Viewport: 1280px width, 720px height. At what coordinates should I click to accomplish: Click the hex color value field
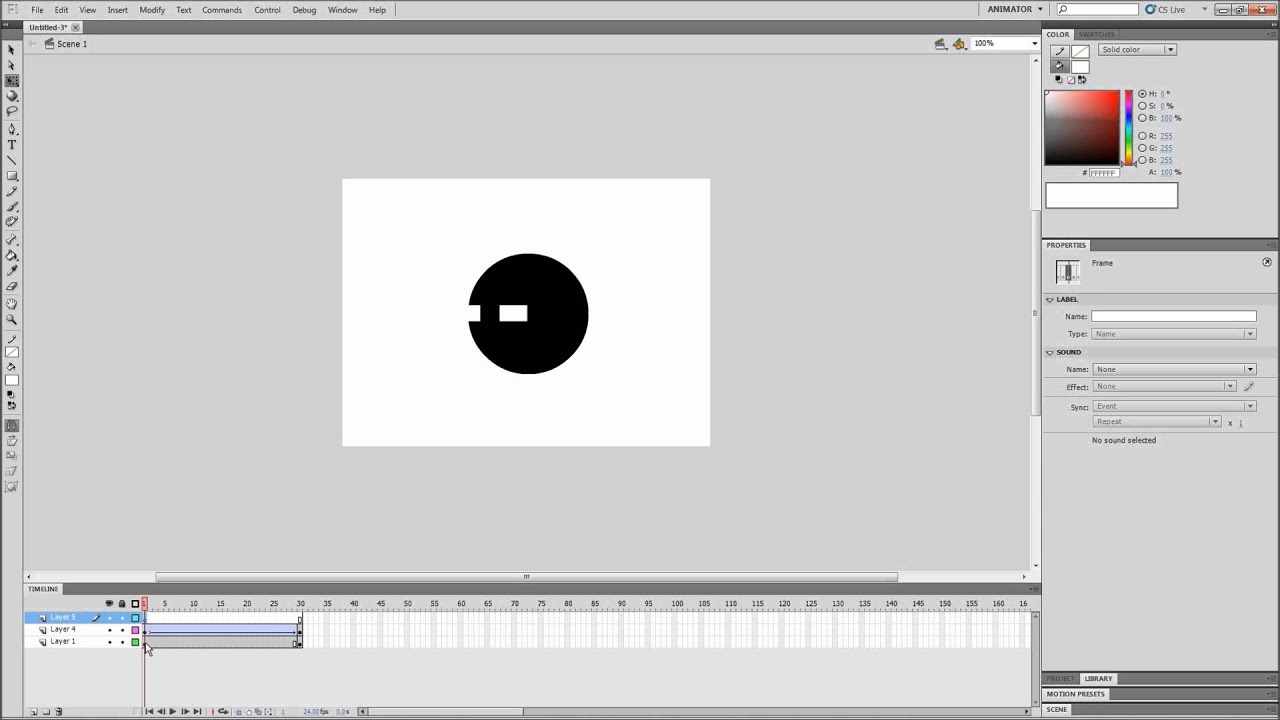pyautogui.click(x=1103, y=173)
